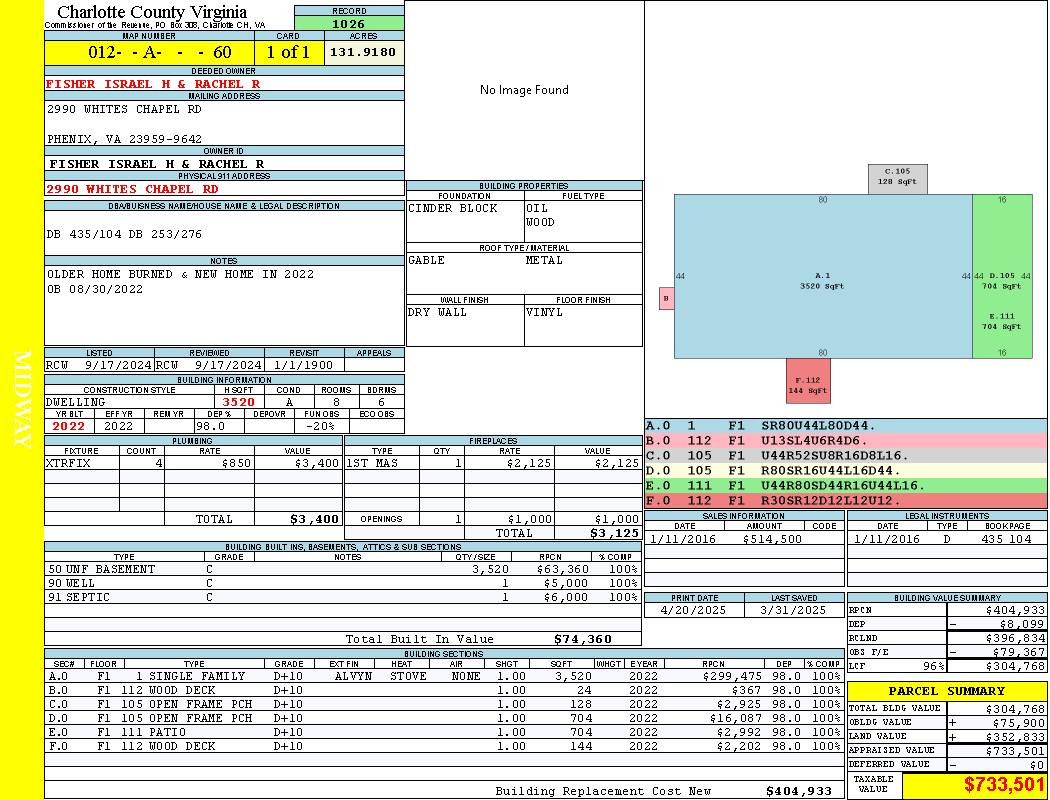Click the plumbing total $3,400
1050x800 pixels.
point(314,519)
